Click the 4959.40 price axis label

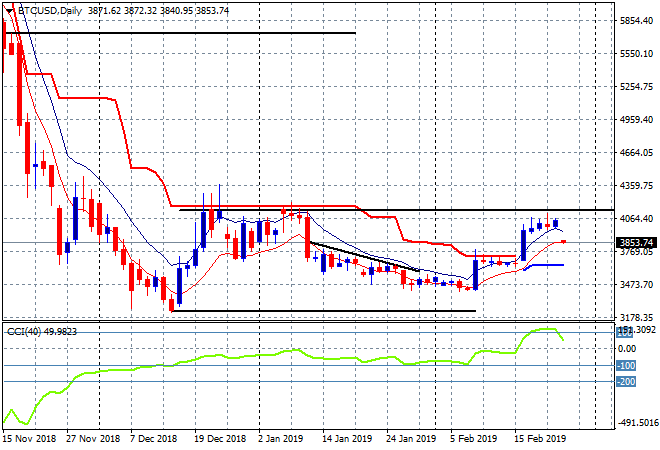pos(636,120)
